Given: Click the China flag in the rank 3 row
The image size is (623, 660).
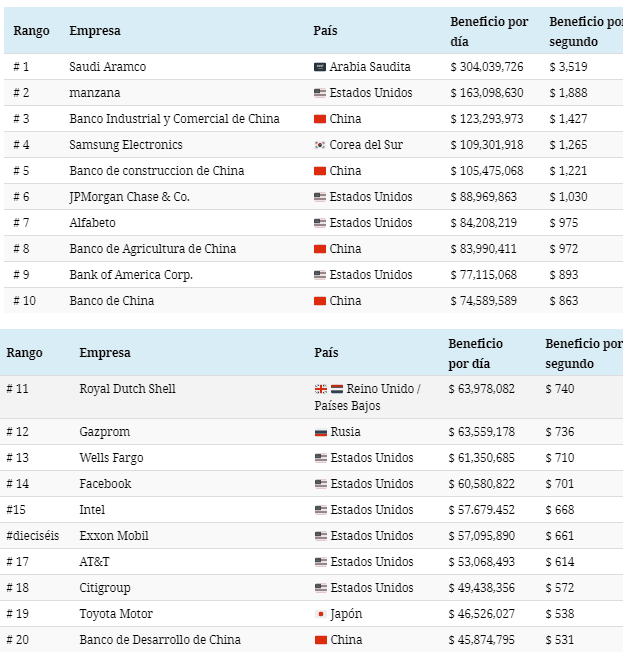Looking at the screenshot, I should (x=320, y=119).
